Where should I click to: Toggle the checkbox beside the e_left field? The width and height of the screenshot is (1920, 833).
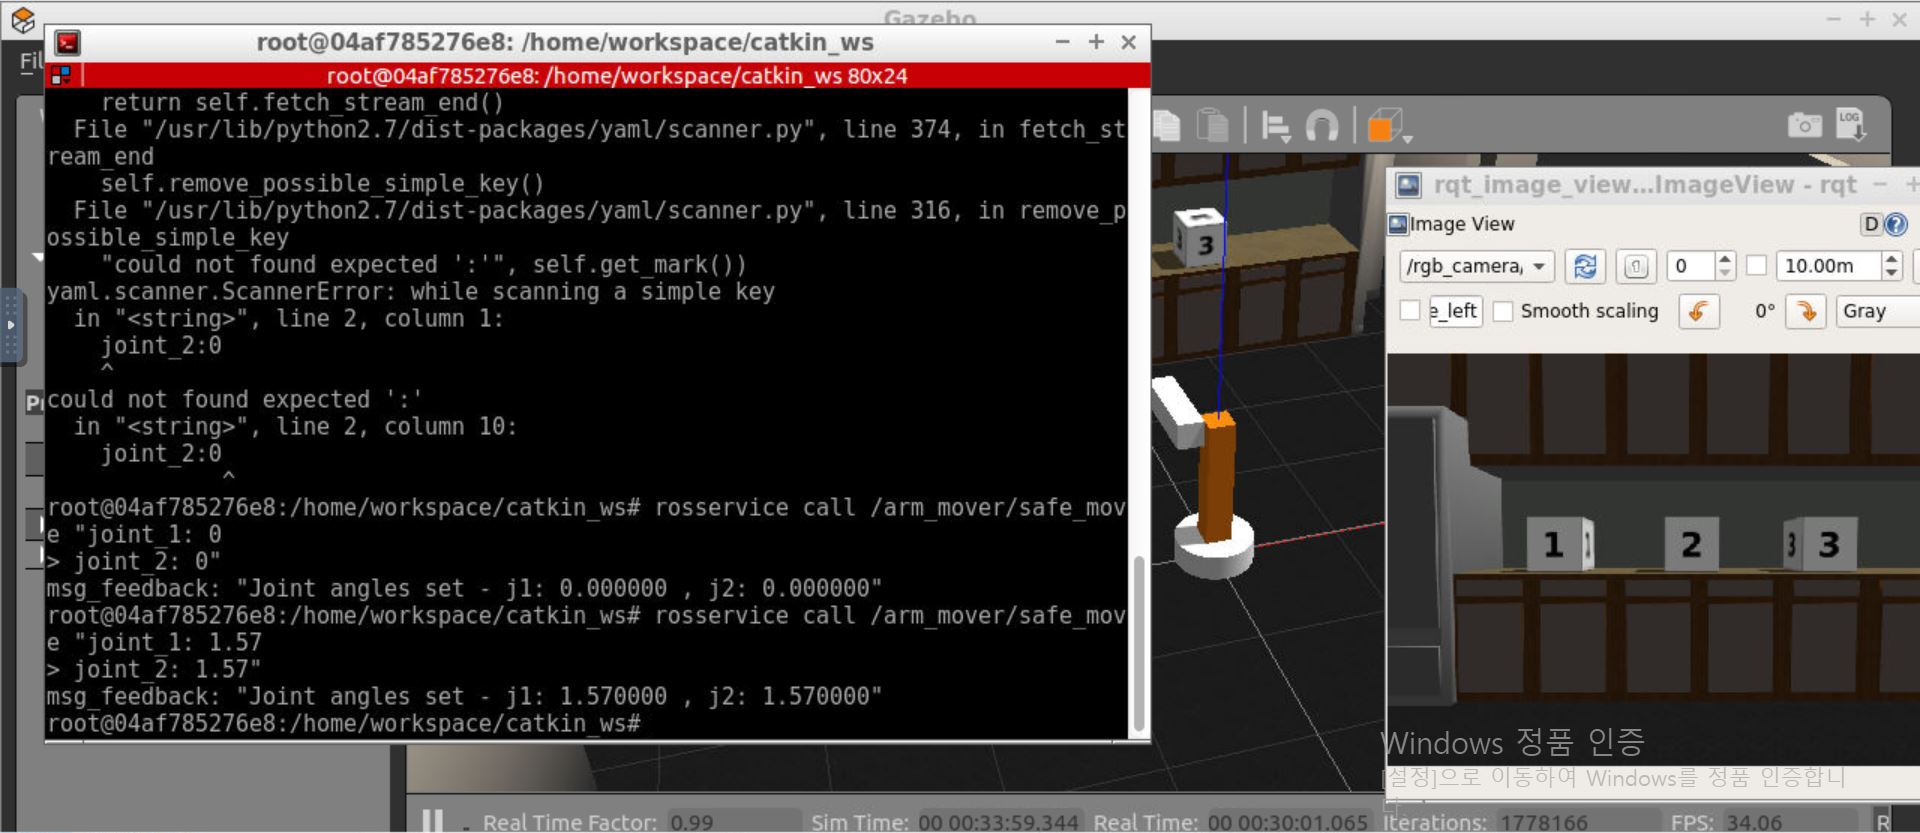pyautogui.click(x=1410, y=310)
